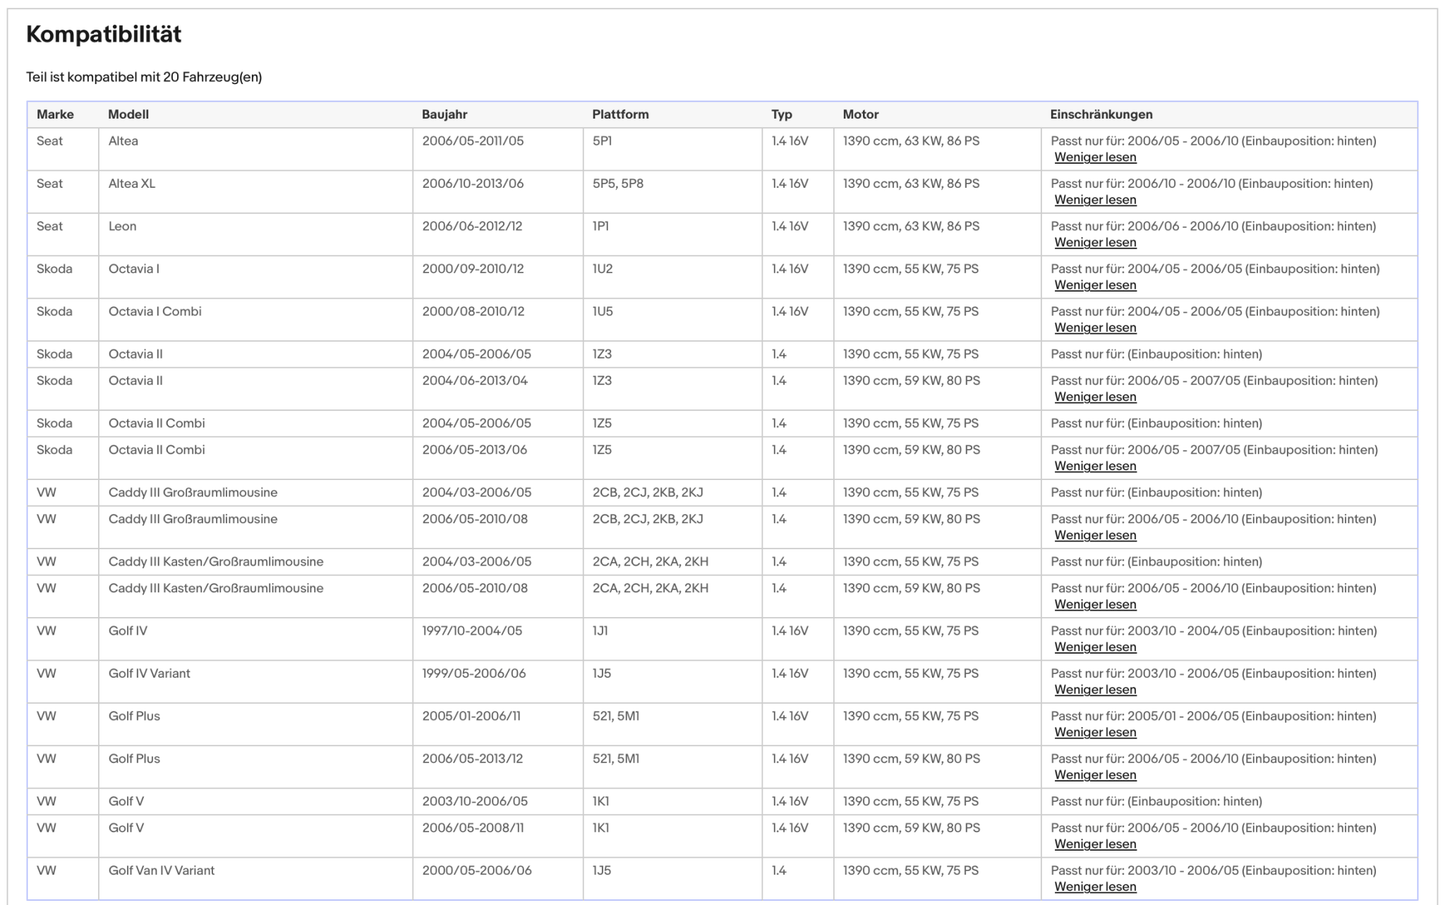1445x905 pixels.
Task: Click 'Weniger lesen' for Golf Plus 2005/01-2006/11
Action: point(1095,732)
